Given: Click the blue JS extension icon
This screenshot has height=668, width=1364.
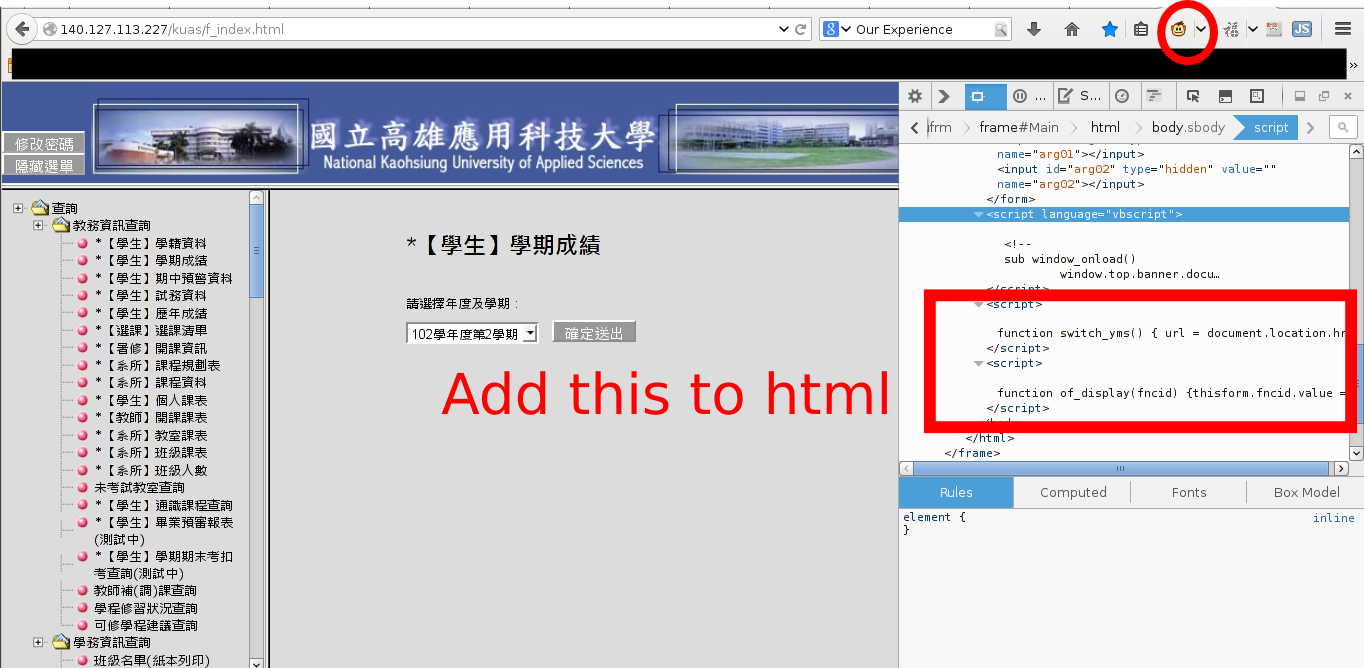Looking at the screenshot, I should (x=1301, y=30).
